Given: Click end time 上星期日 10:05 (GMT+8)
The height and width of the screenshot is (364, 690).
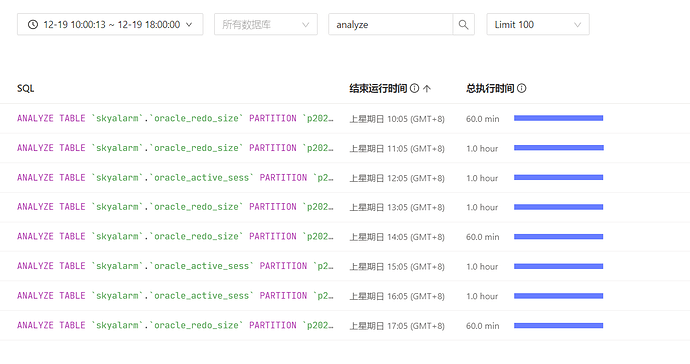Looking at the screenshot, I should [x=397, y=119].
